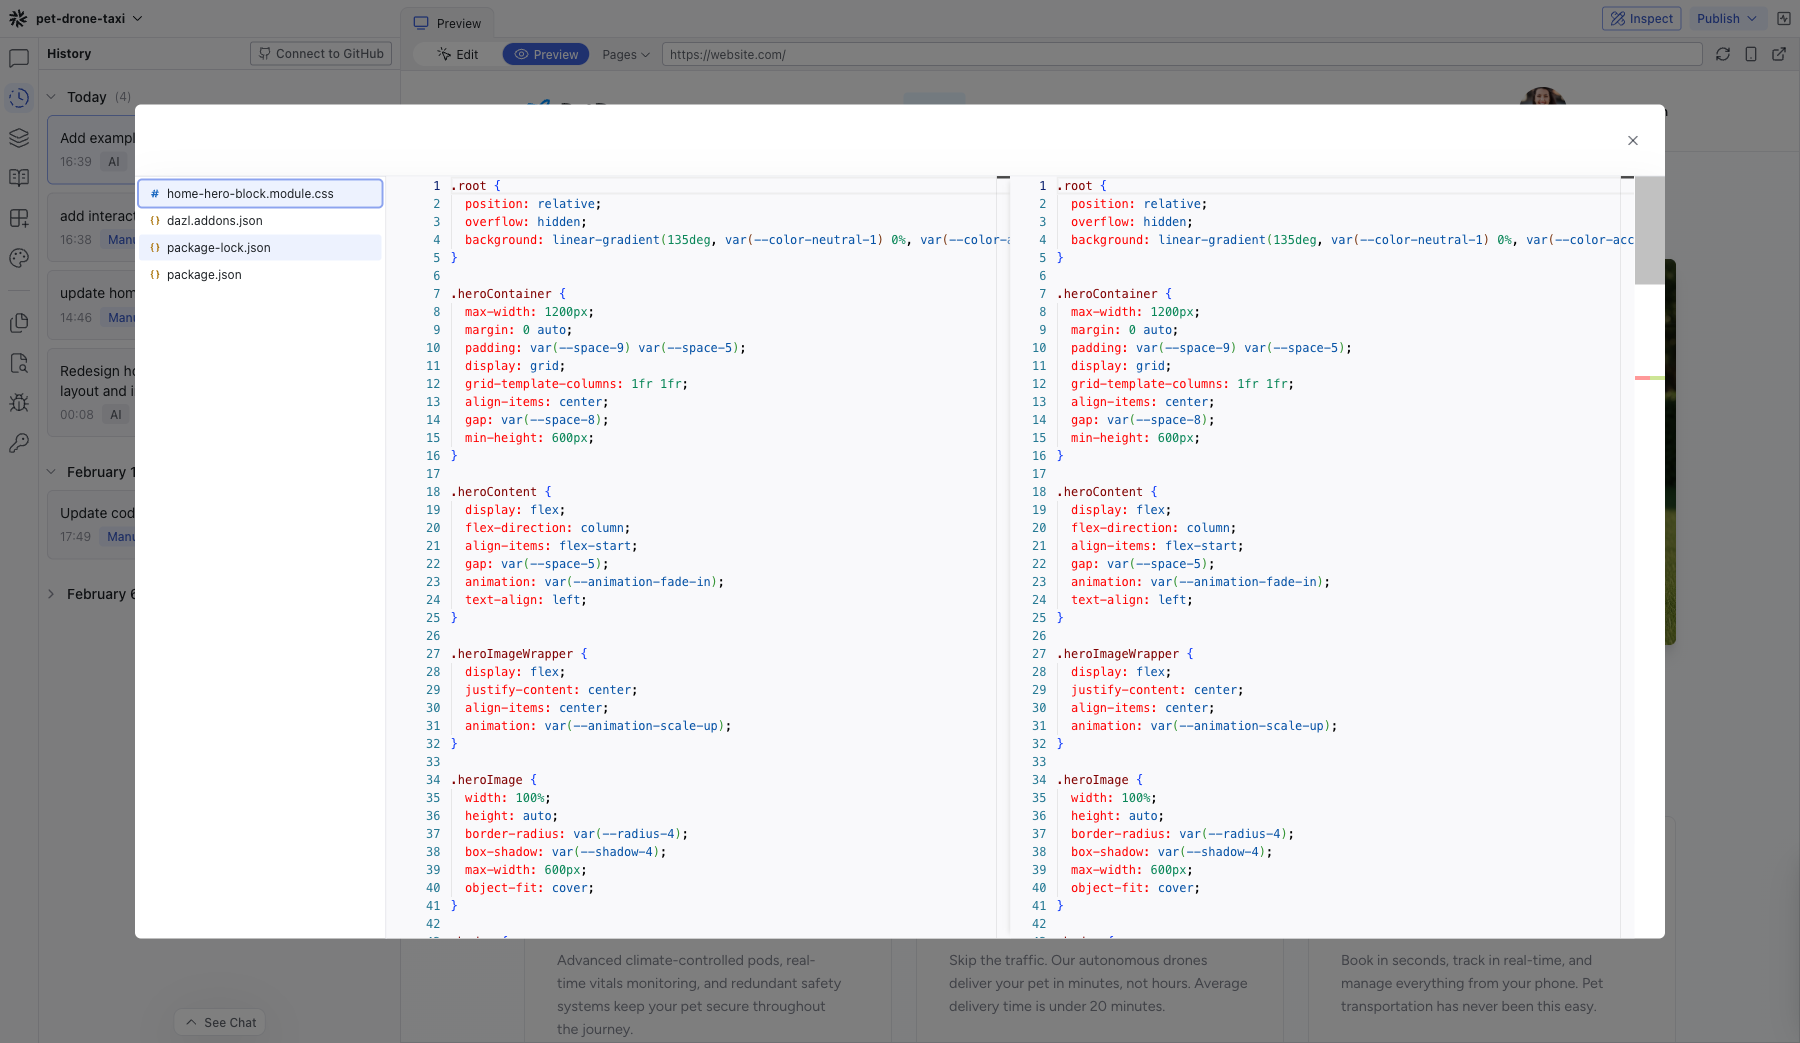Open preview in new window icon
The height and width of the screenshot is (1043, 1800).
[x=1778, y=54]
